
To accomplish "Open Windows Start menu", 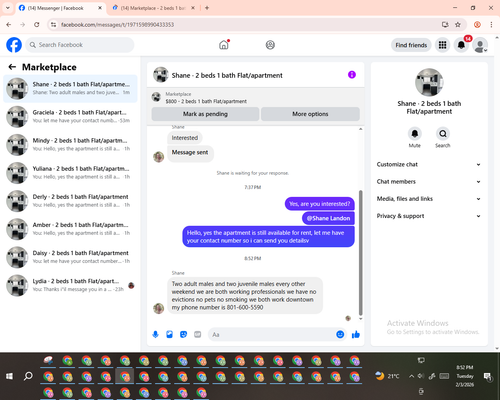I will (9, 376).
